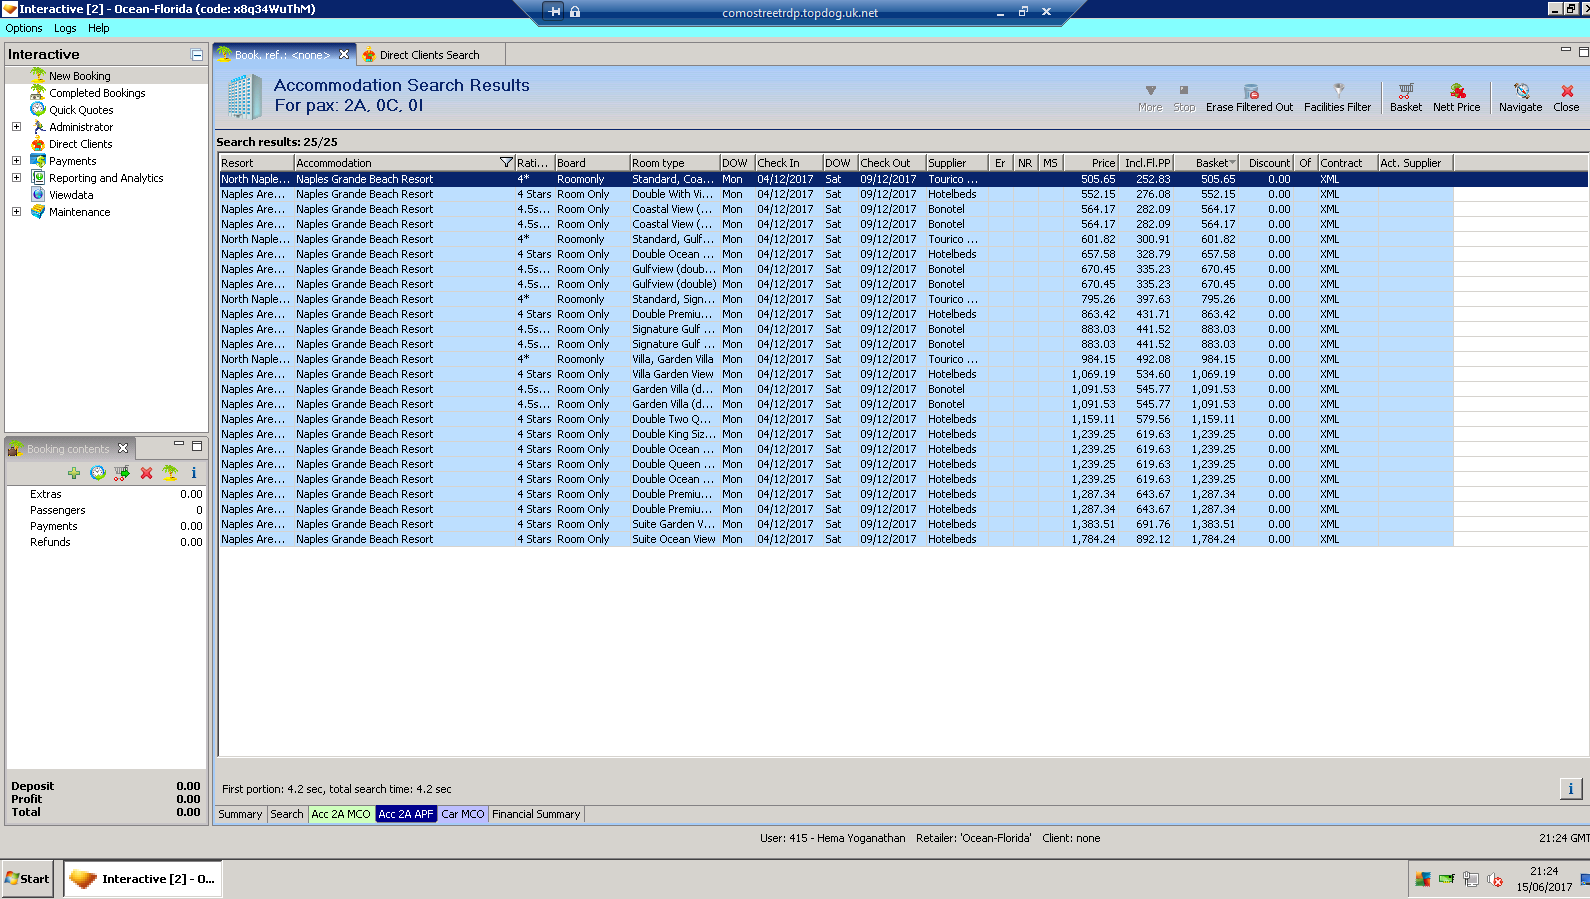Viewport: 1590px width, 899px height.
Task: Click the Administrator running-man icon
Action: click(x=38, y=127)
